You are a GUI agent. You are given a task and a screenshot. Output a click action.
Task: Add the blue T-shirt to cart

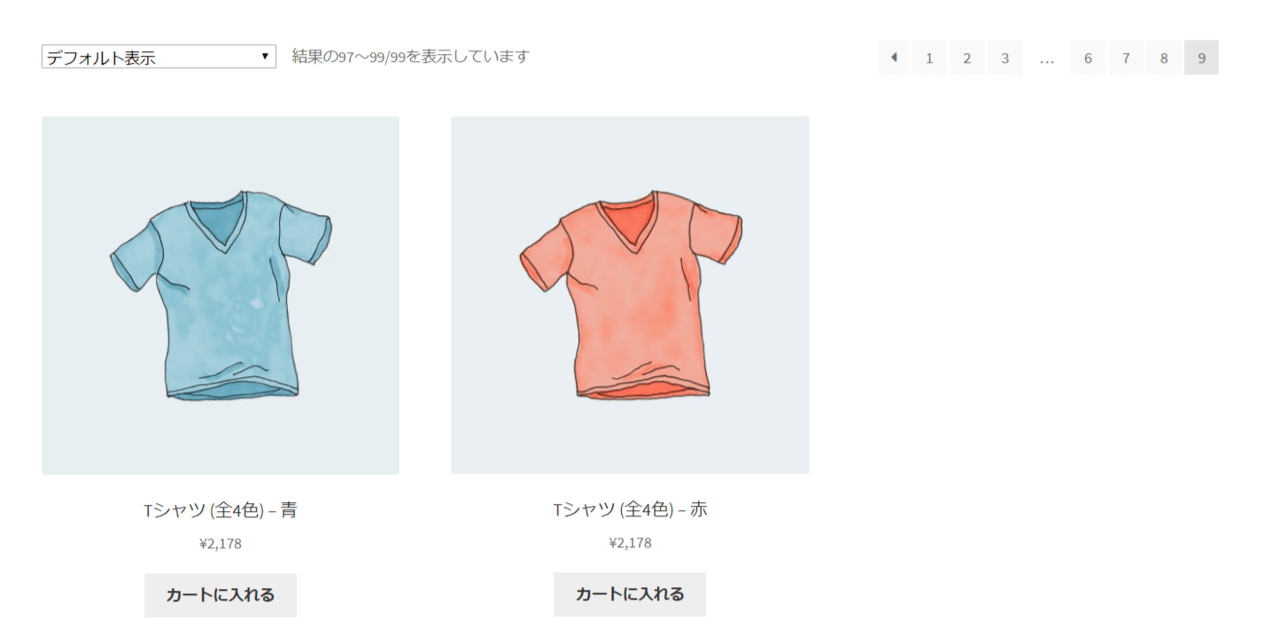point(220,595)
